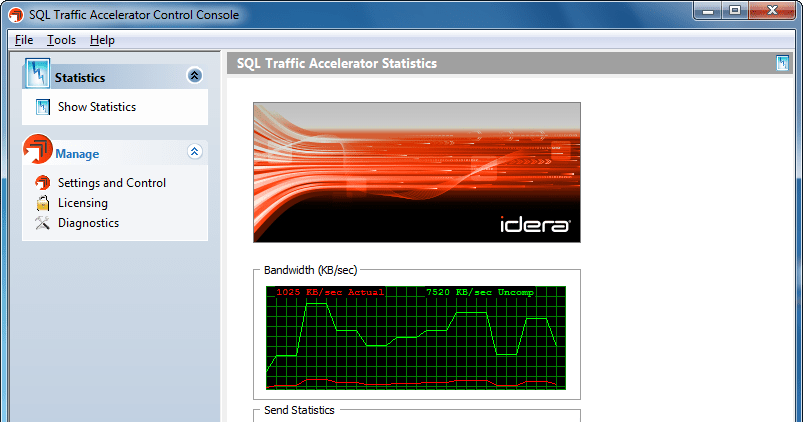Collapse the Statistics panel section
This screenshot has width=803, height=422.
pos(195,76)
